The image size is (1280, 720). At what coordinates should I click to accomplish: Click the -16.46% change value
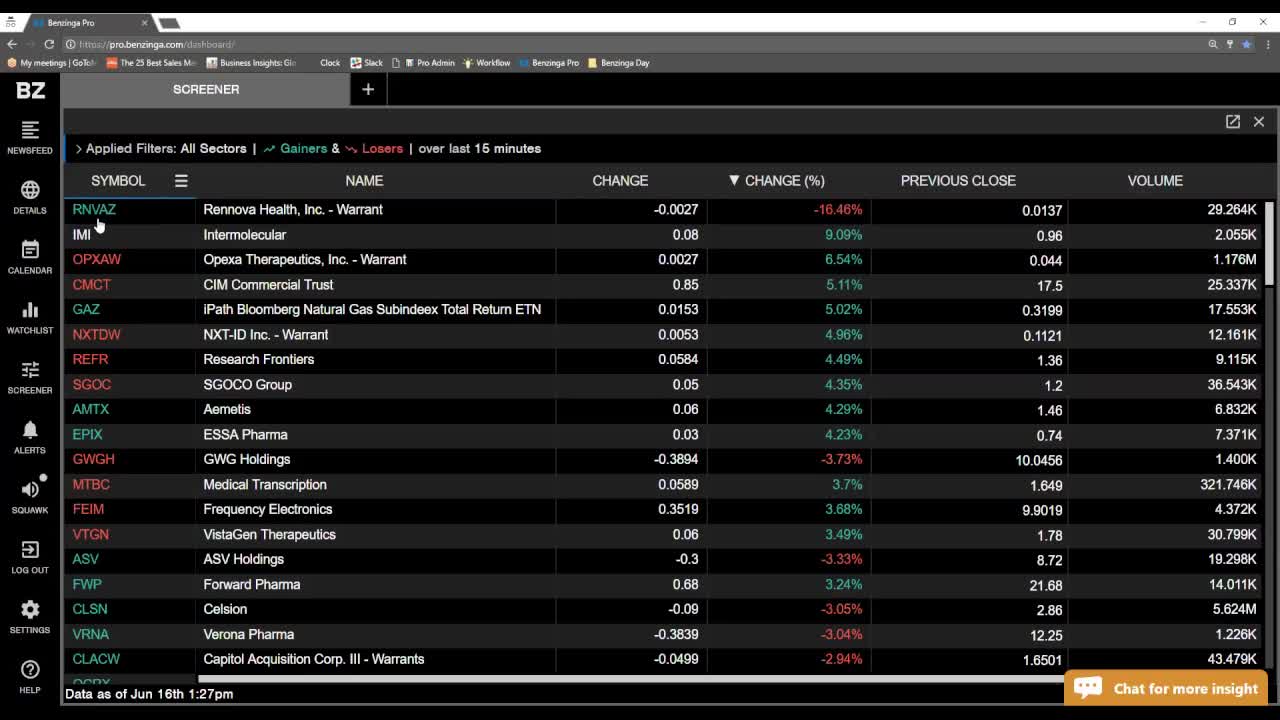point(837,210)
